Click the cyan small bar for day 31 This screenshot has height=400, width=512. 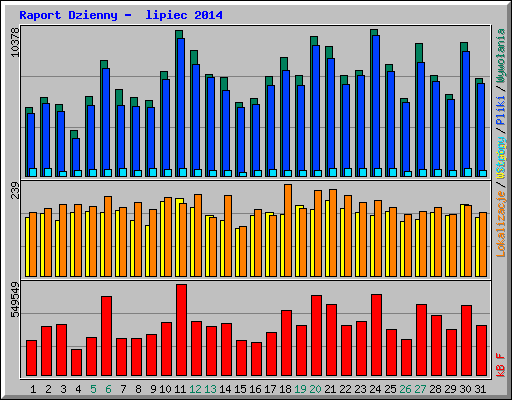[x=483, y=173]
